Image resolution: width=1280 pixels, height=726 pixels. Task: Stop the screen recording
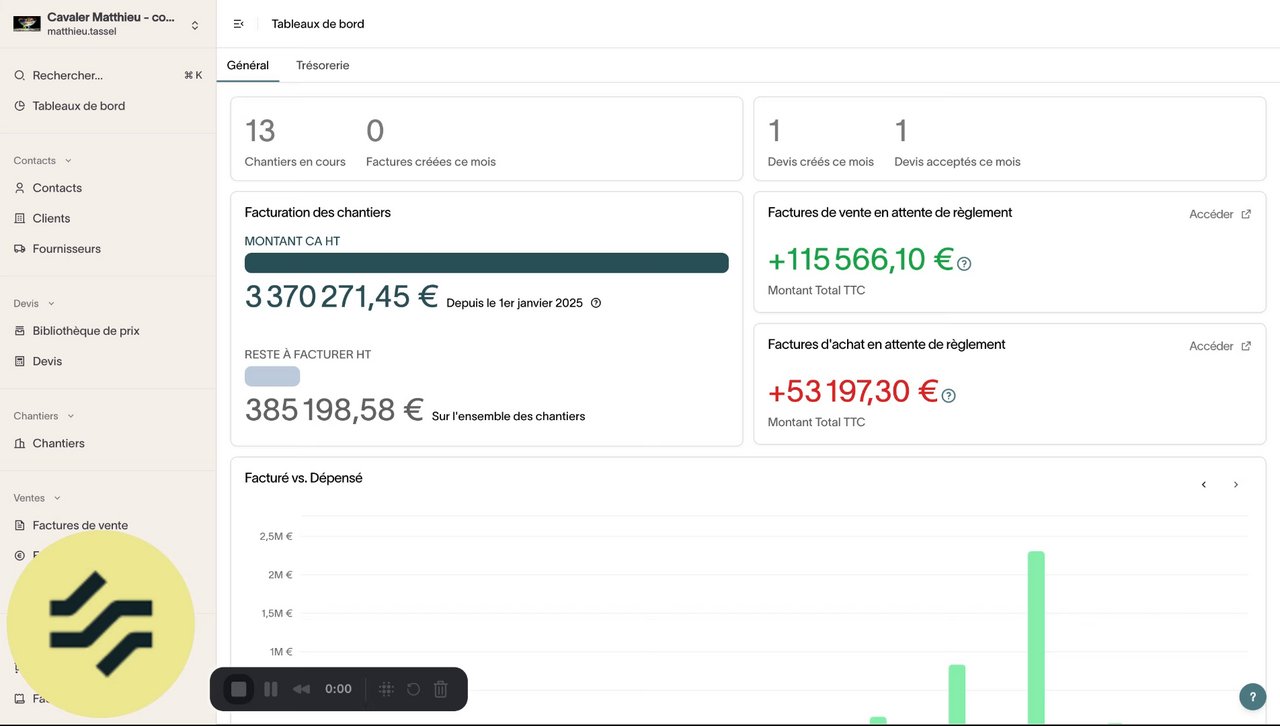coord(239,689)
